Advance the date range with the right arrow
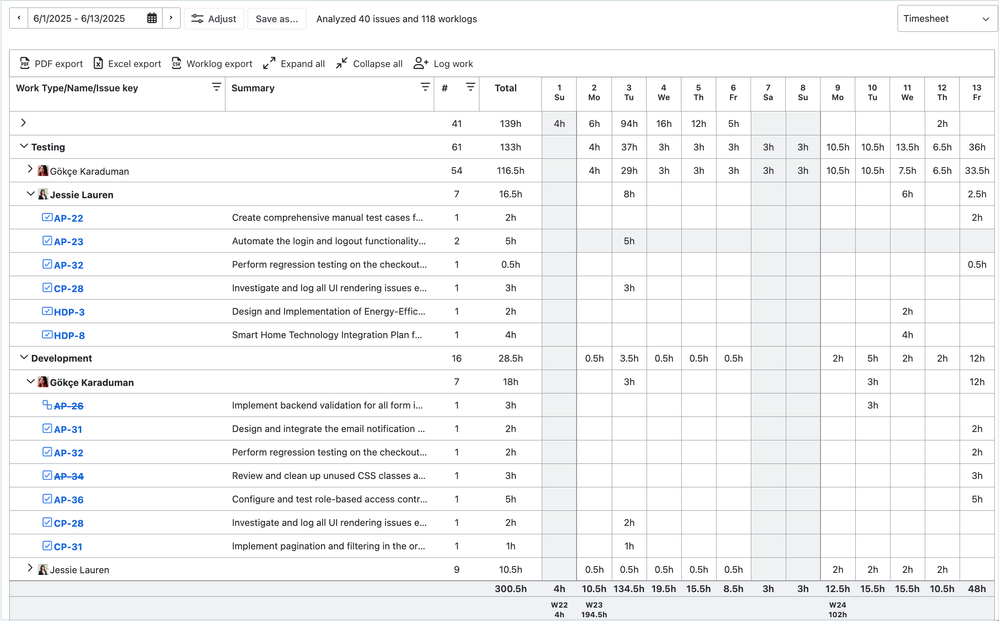Viewport: 999px width, 621px height. click(170, 18)
